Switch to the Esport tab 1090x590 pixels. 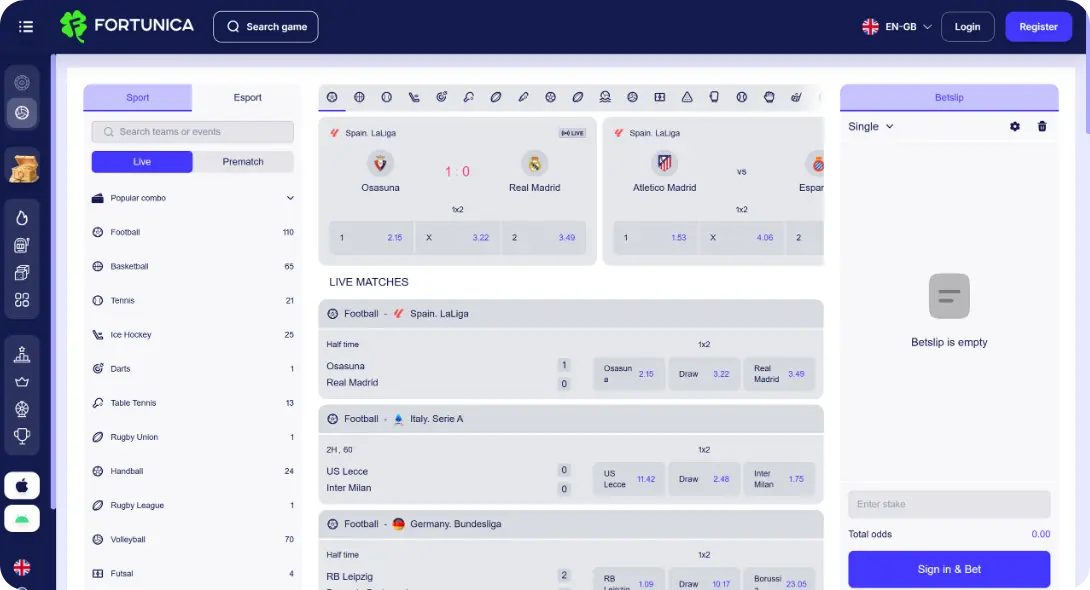tap(247, 97)
